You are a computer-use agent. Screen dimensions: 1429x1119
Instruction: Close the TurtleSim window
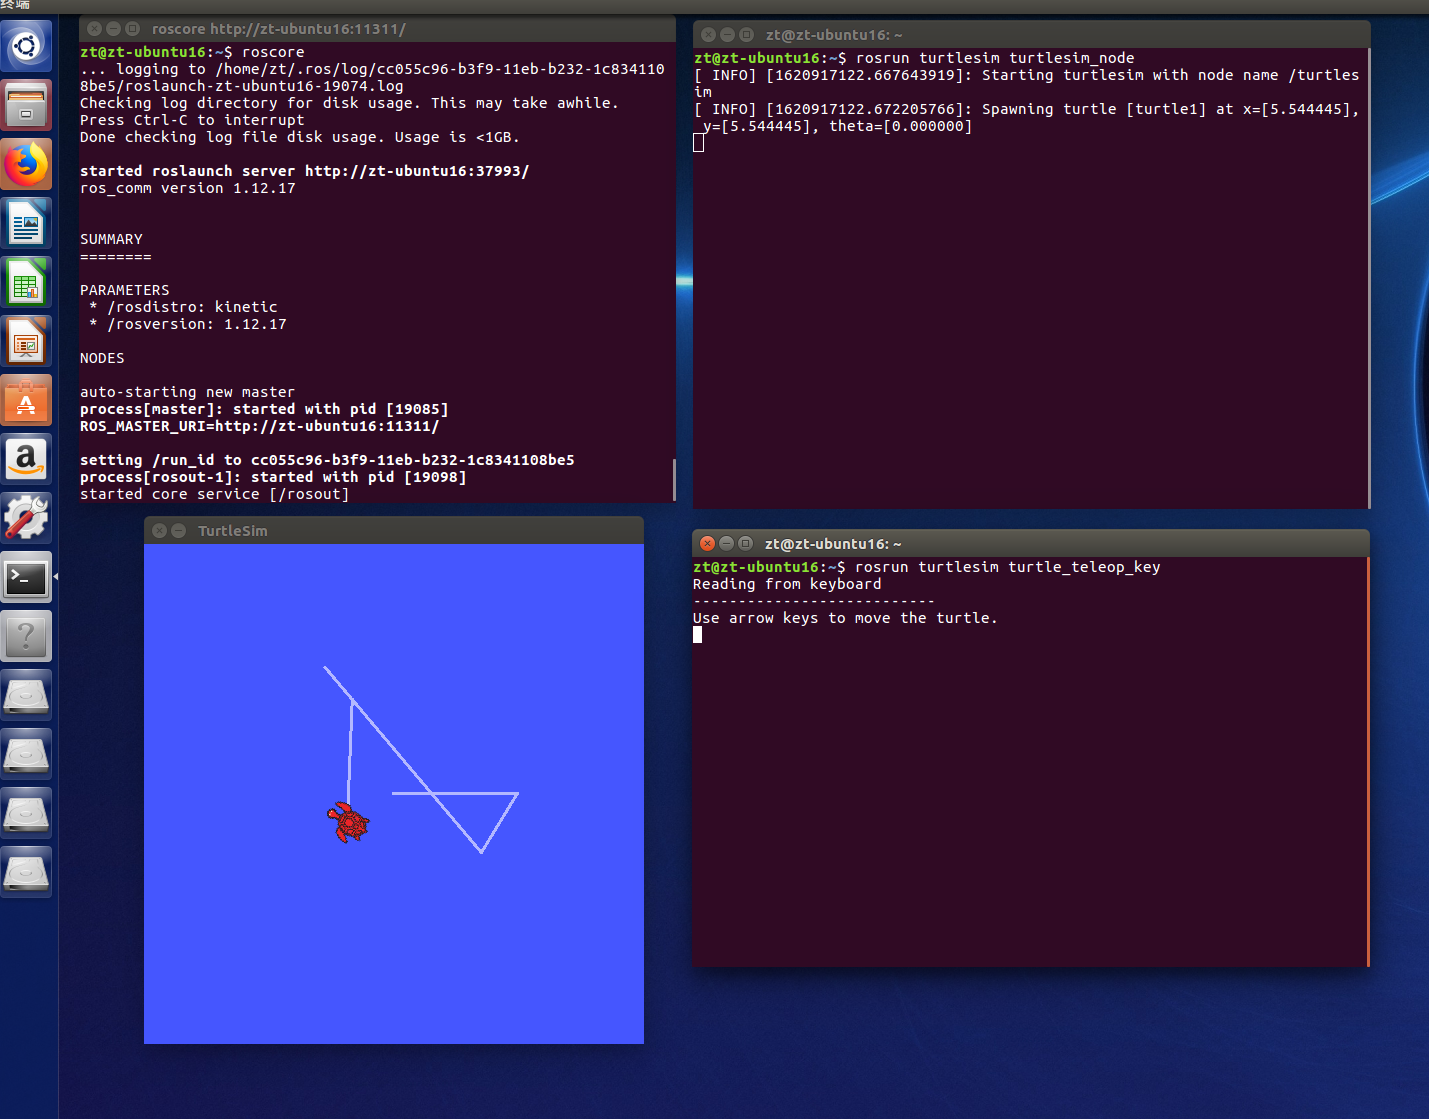coord(159,531)
